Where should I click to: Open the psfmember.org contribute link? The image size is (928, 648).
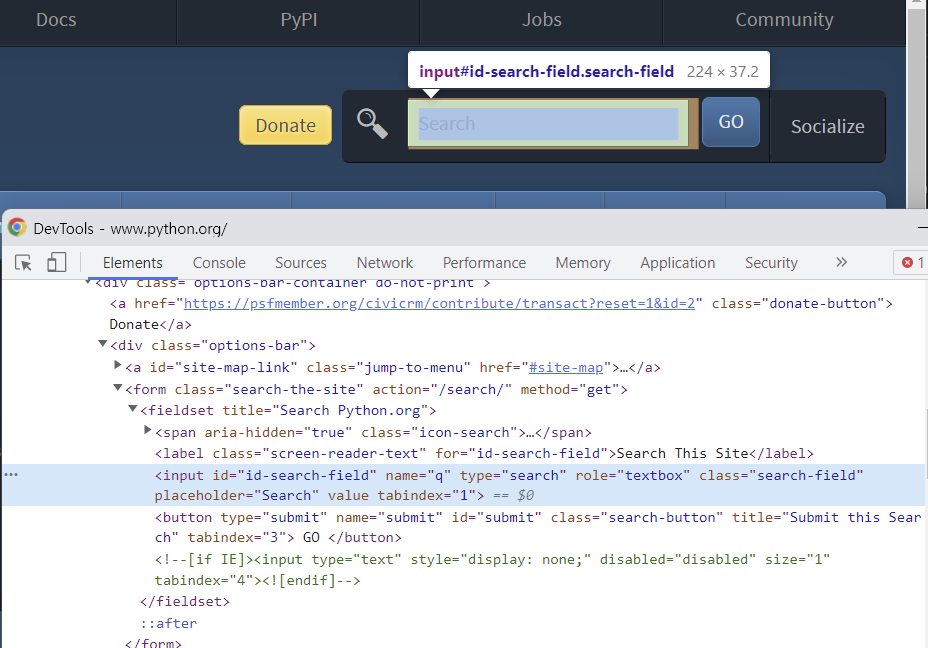439,304
